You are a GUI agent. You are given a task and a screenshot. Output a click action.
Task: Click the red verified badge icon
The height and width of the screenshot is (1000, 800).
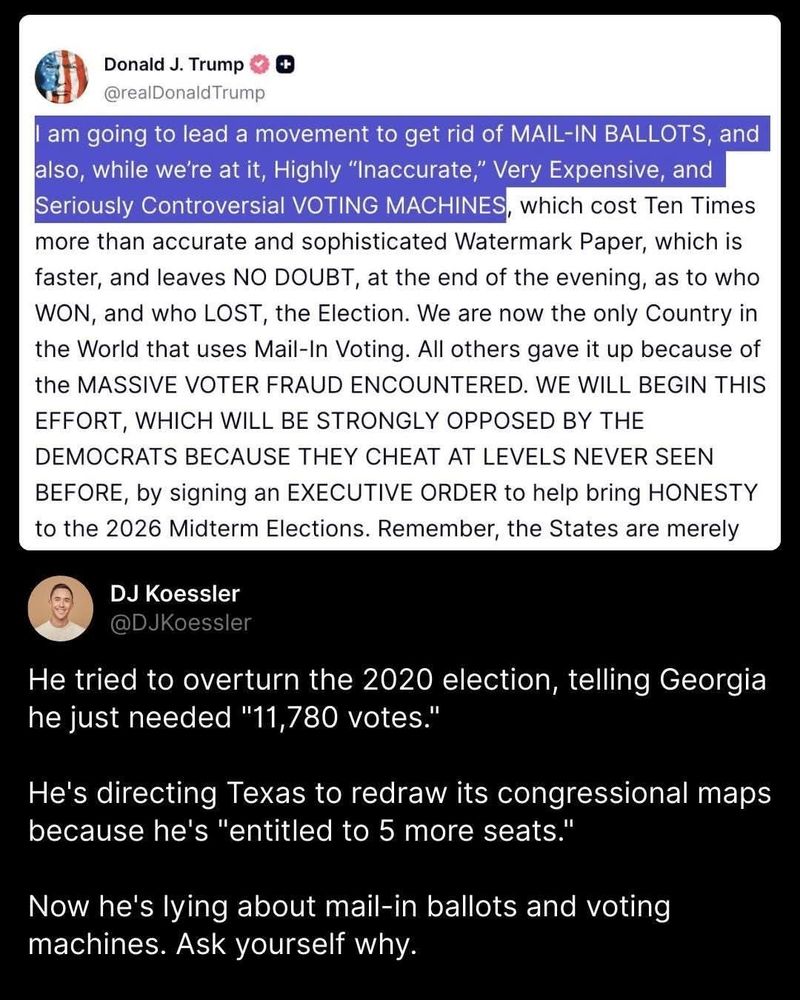[x=260, y=65]
